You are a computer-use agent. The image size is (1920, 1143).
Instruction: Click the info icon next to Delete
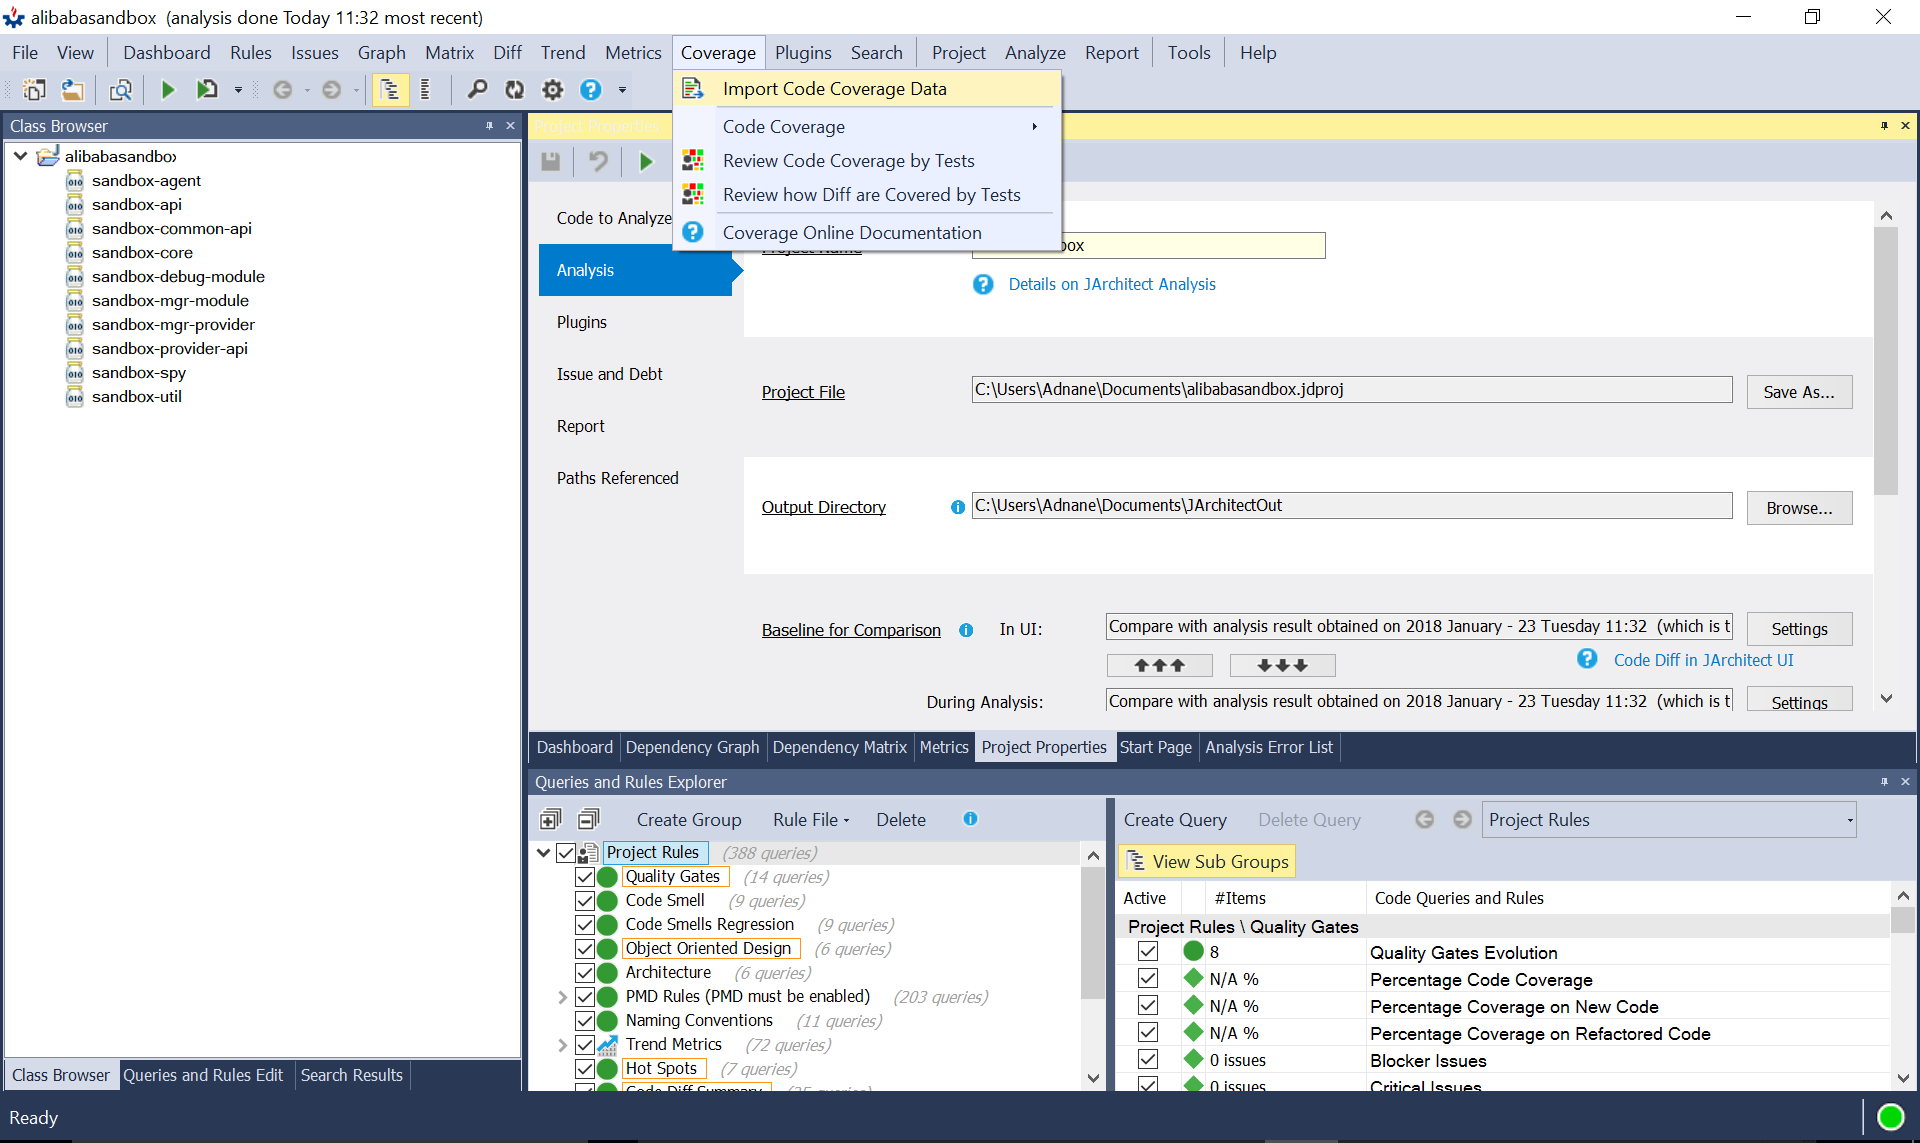coord(970,819)
